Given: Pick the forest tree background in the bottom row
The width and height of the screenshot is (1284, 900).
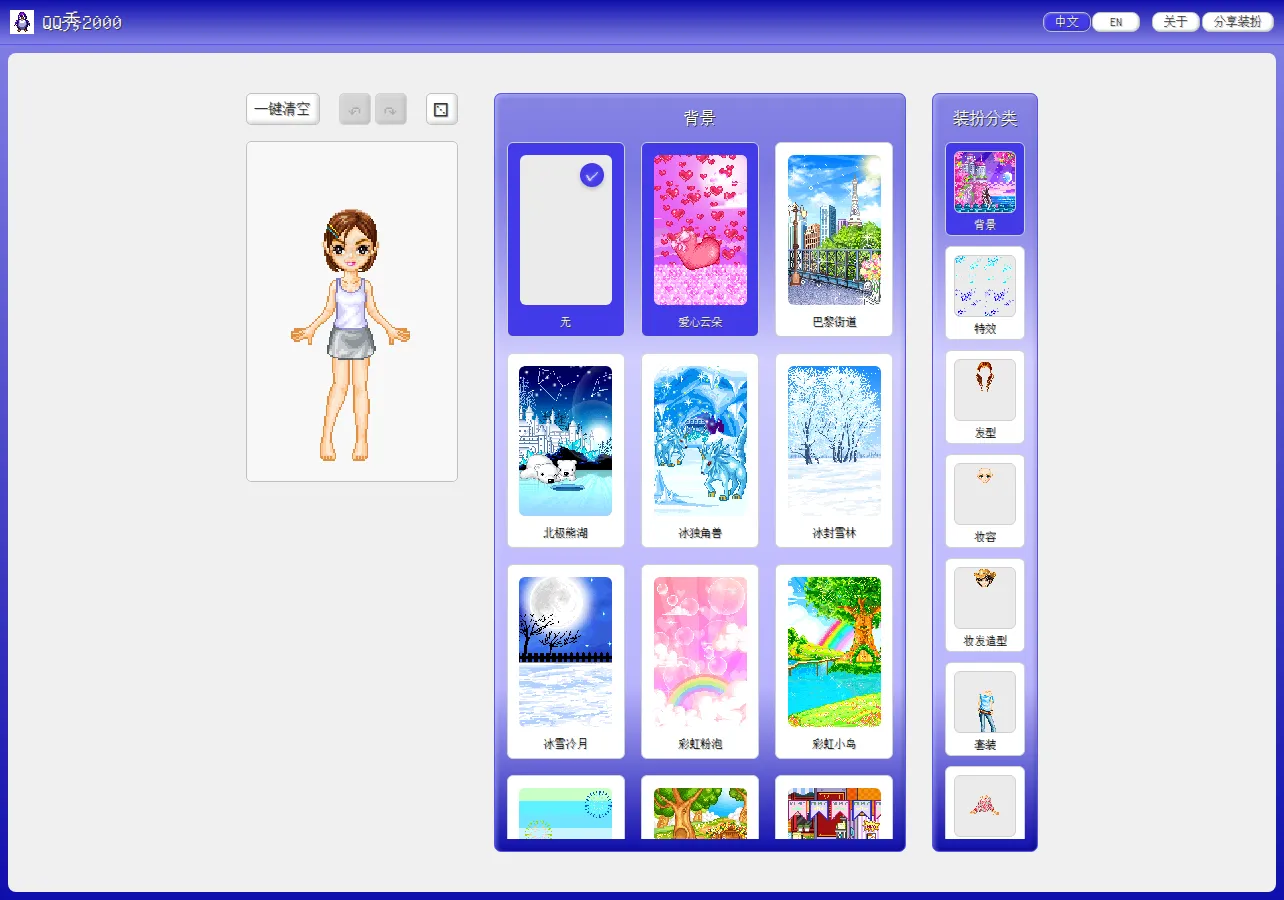Looking at the screenshot, I should [700, 808].
